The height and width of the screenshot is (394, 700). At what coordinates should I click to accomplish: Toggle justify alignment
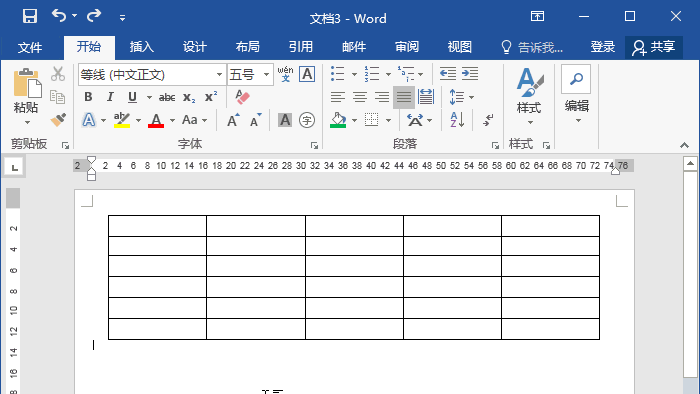[x=404, y=97]
